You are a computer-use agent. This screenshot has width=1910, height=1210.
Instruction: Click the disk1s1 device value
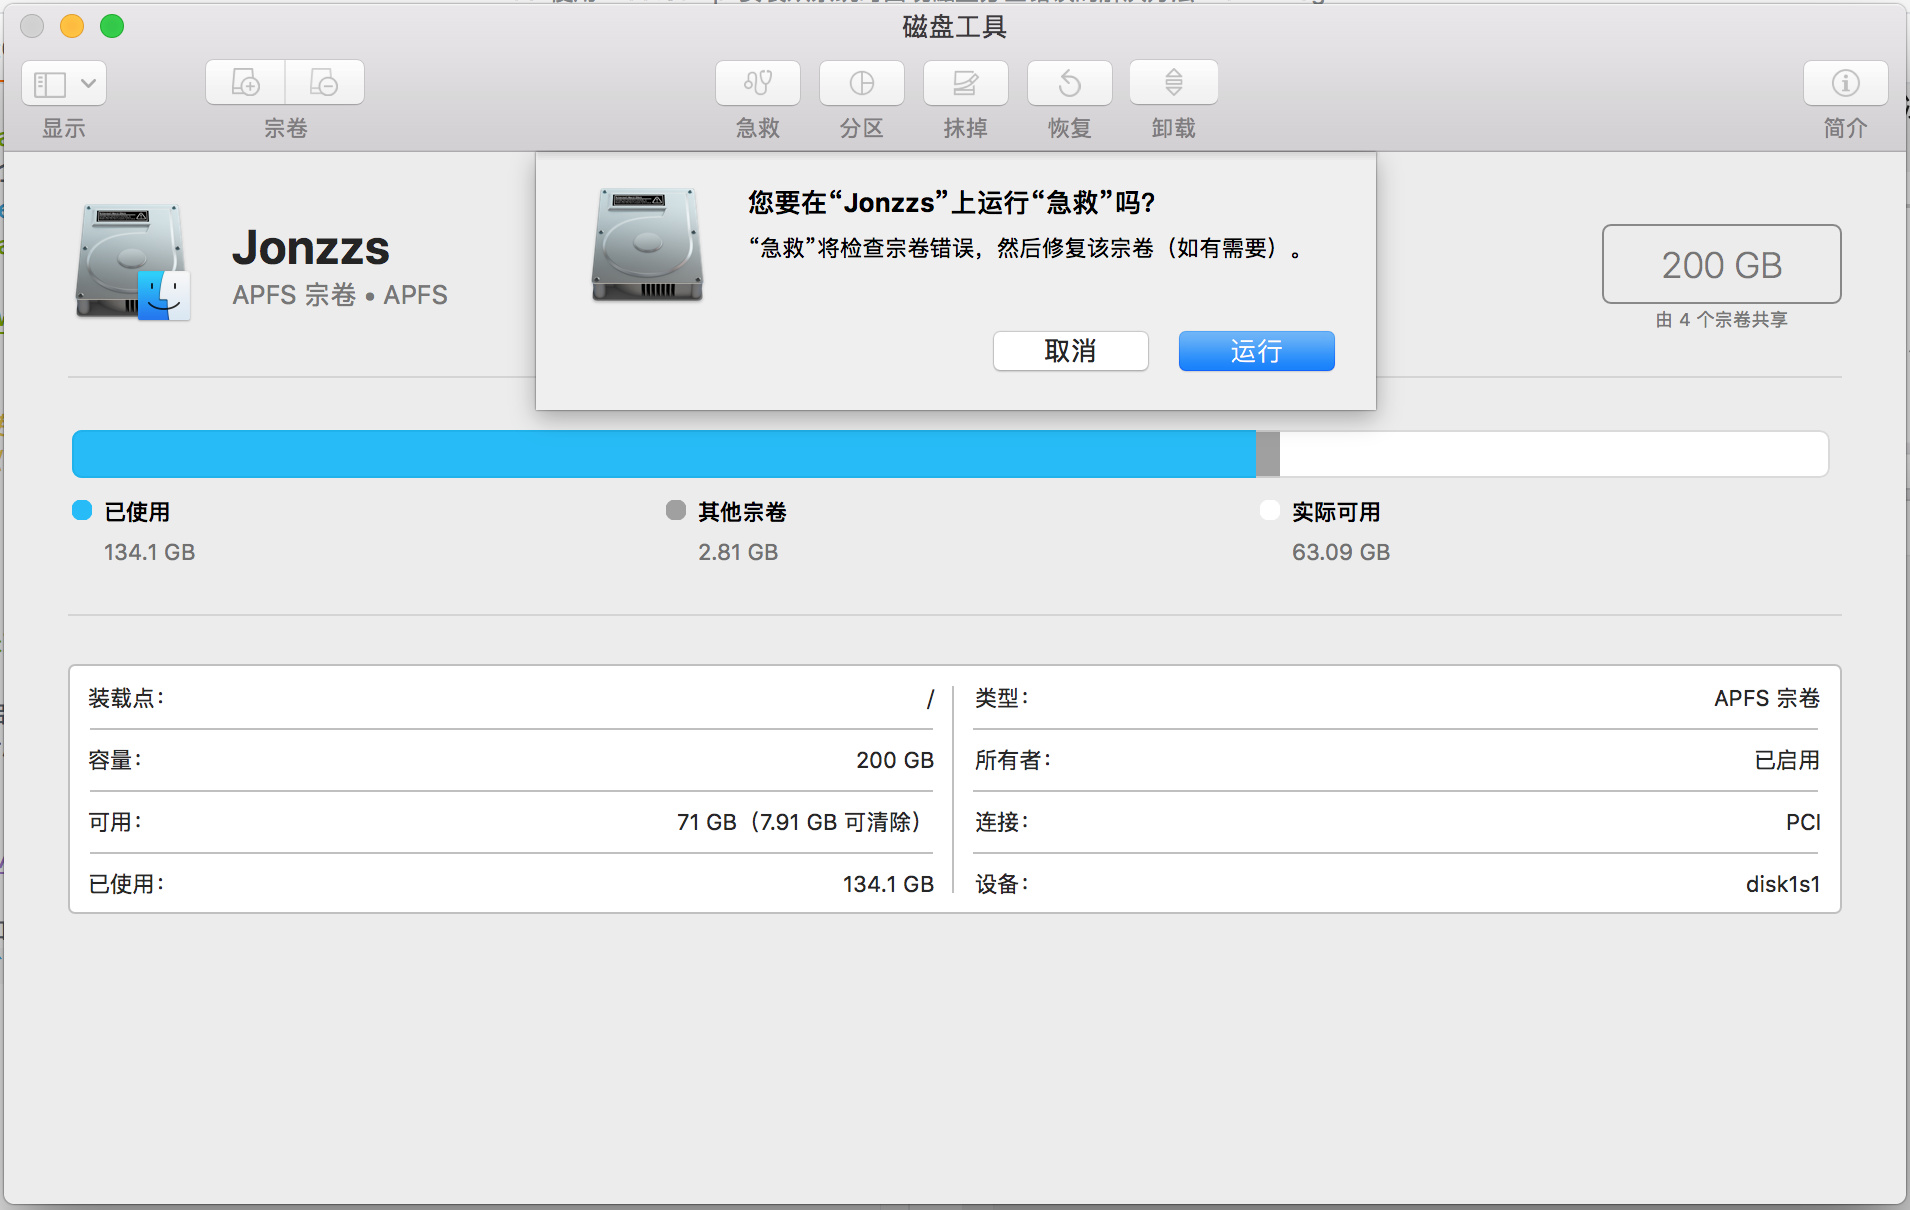1782,884
